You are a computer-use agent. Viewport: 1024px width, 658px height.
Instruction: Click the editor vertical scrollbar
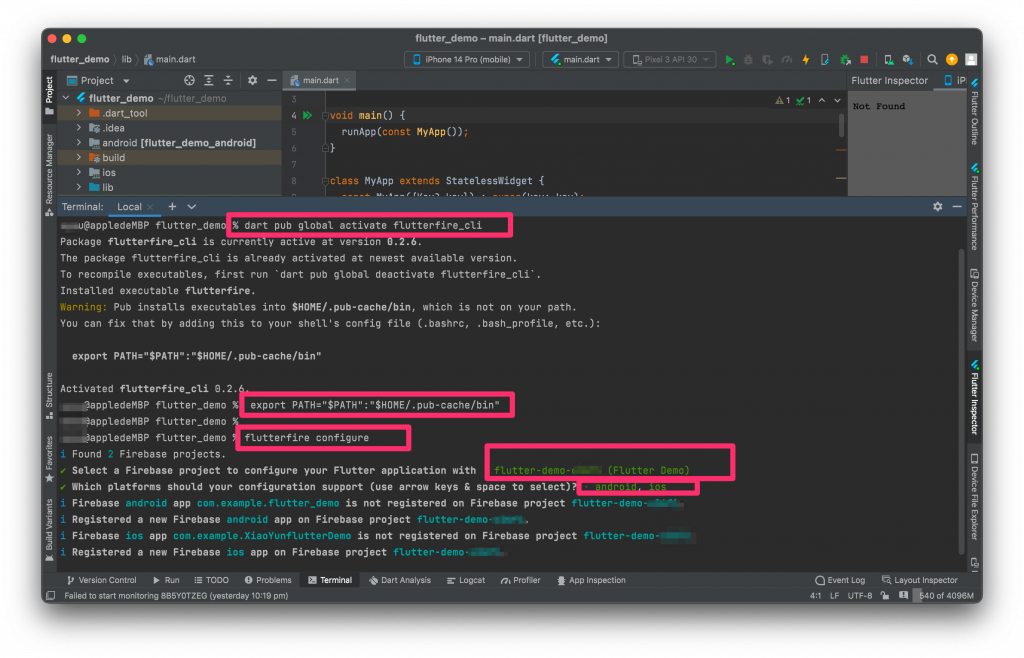[x=841, y=124]
